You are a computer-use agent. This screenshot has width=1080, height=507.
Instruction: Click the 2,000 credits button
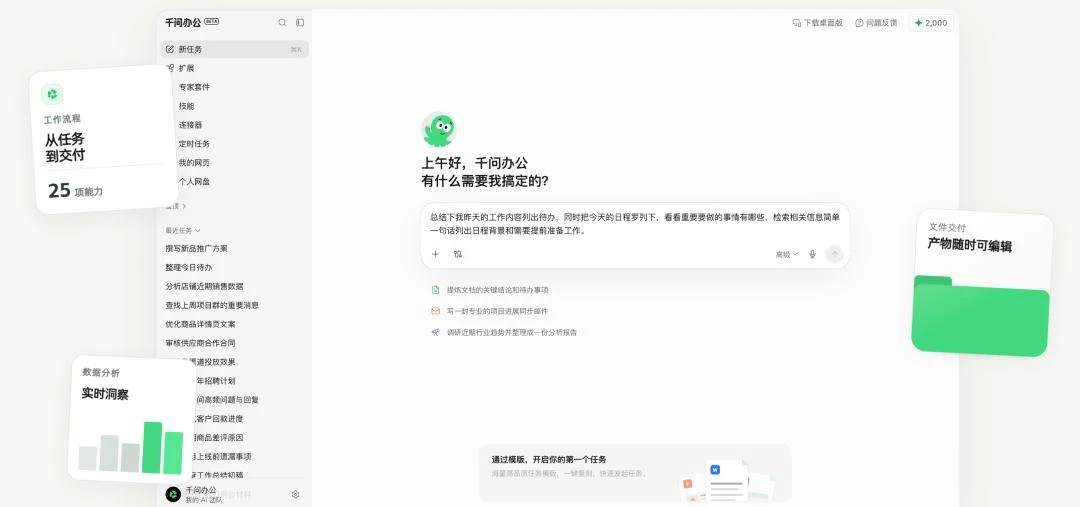click(x=931, y=23)
